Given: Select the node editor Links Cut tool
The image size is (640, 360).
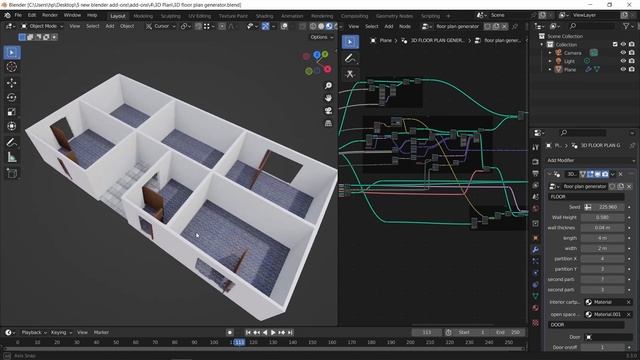Looking at the screenshot, I should 350,74.
